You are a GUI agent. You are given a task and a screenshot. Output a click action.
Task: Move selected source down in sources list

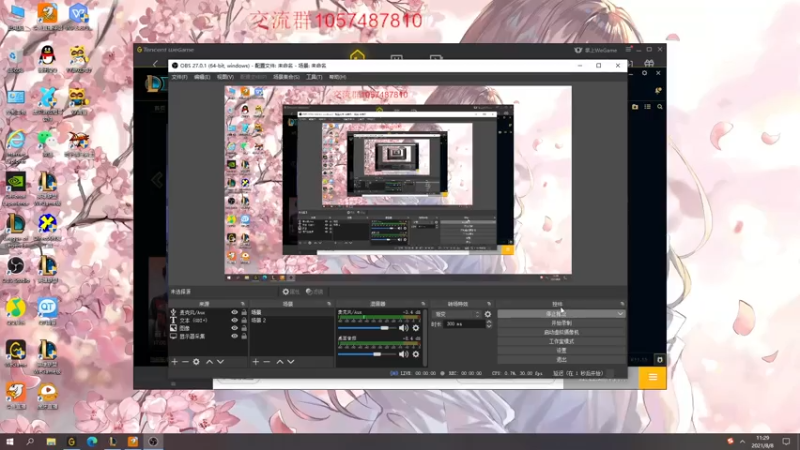220,362
